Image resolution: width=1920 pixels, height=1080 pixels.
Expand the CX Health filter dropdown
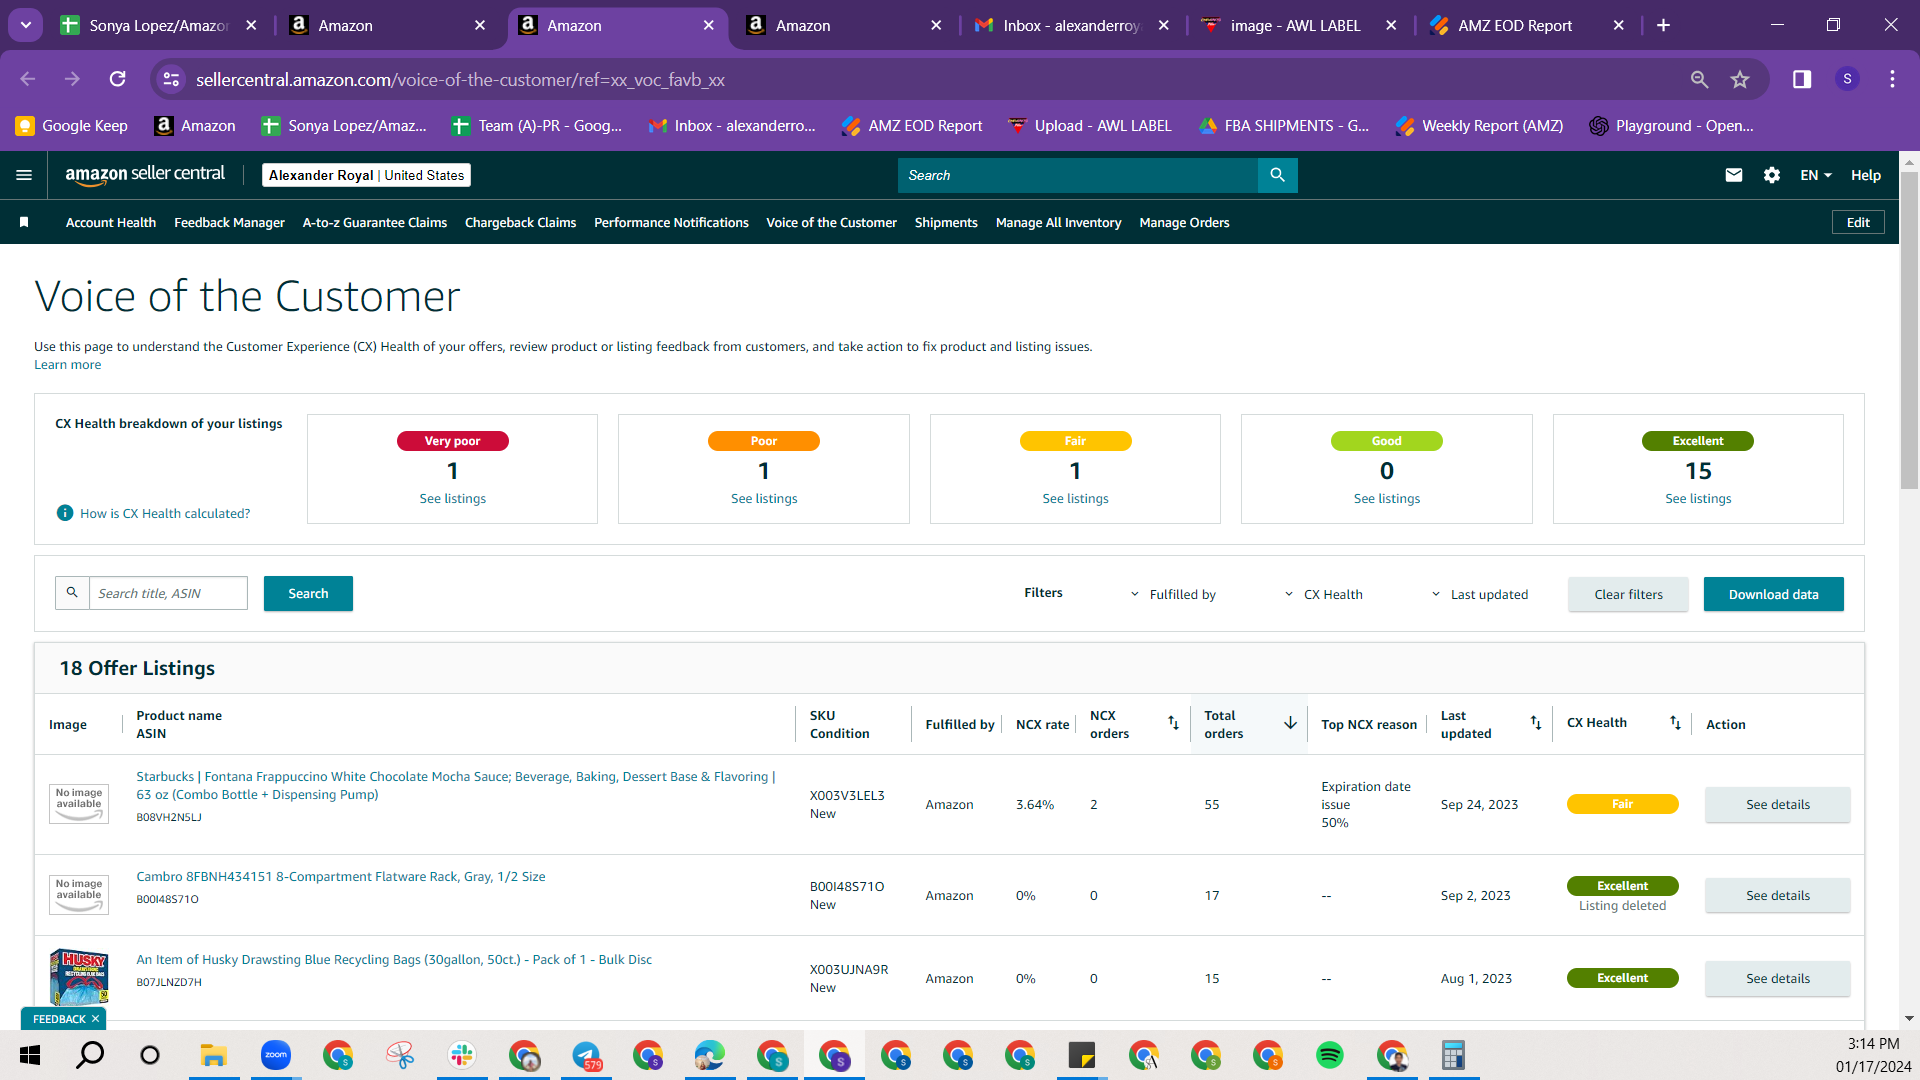click(1324, 594)
